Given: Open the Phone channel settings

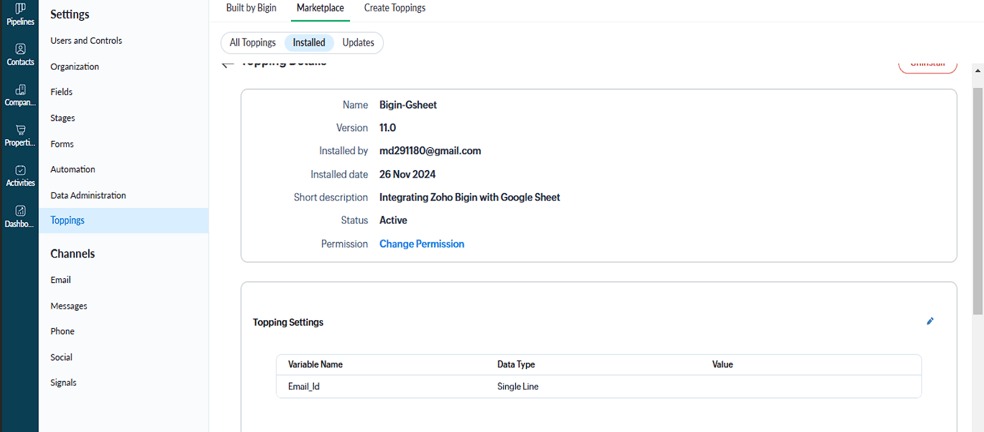Looking at the screenshot, I should [62, 331].
